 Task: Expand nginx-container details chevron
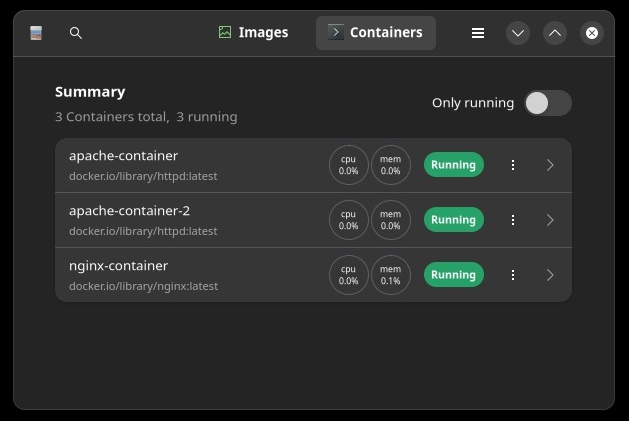pyautogui.click(x=550, y=275)
